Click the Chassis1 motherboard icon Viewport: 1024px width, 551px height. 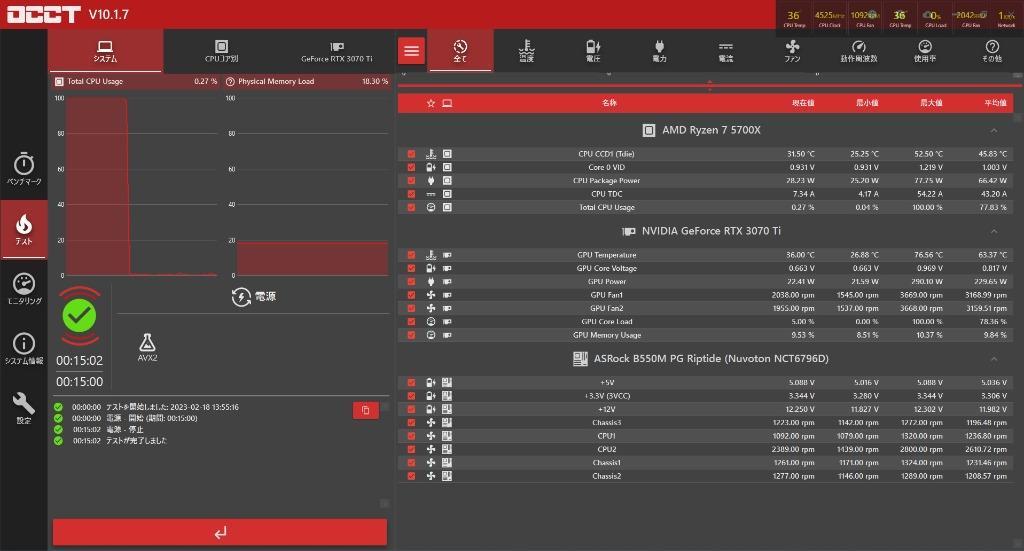tap(447, 462)
